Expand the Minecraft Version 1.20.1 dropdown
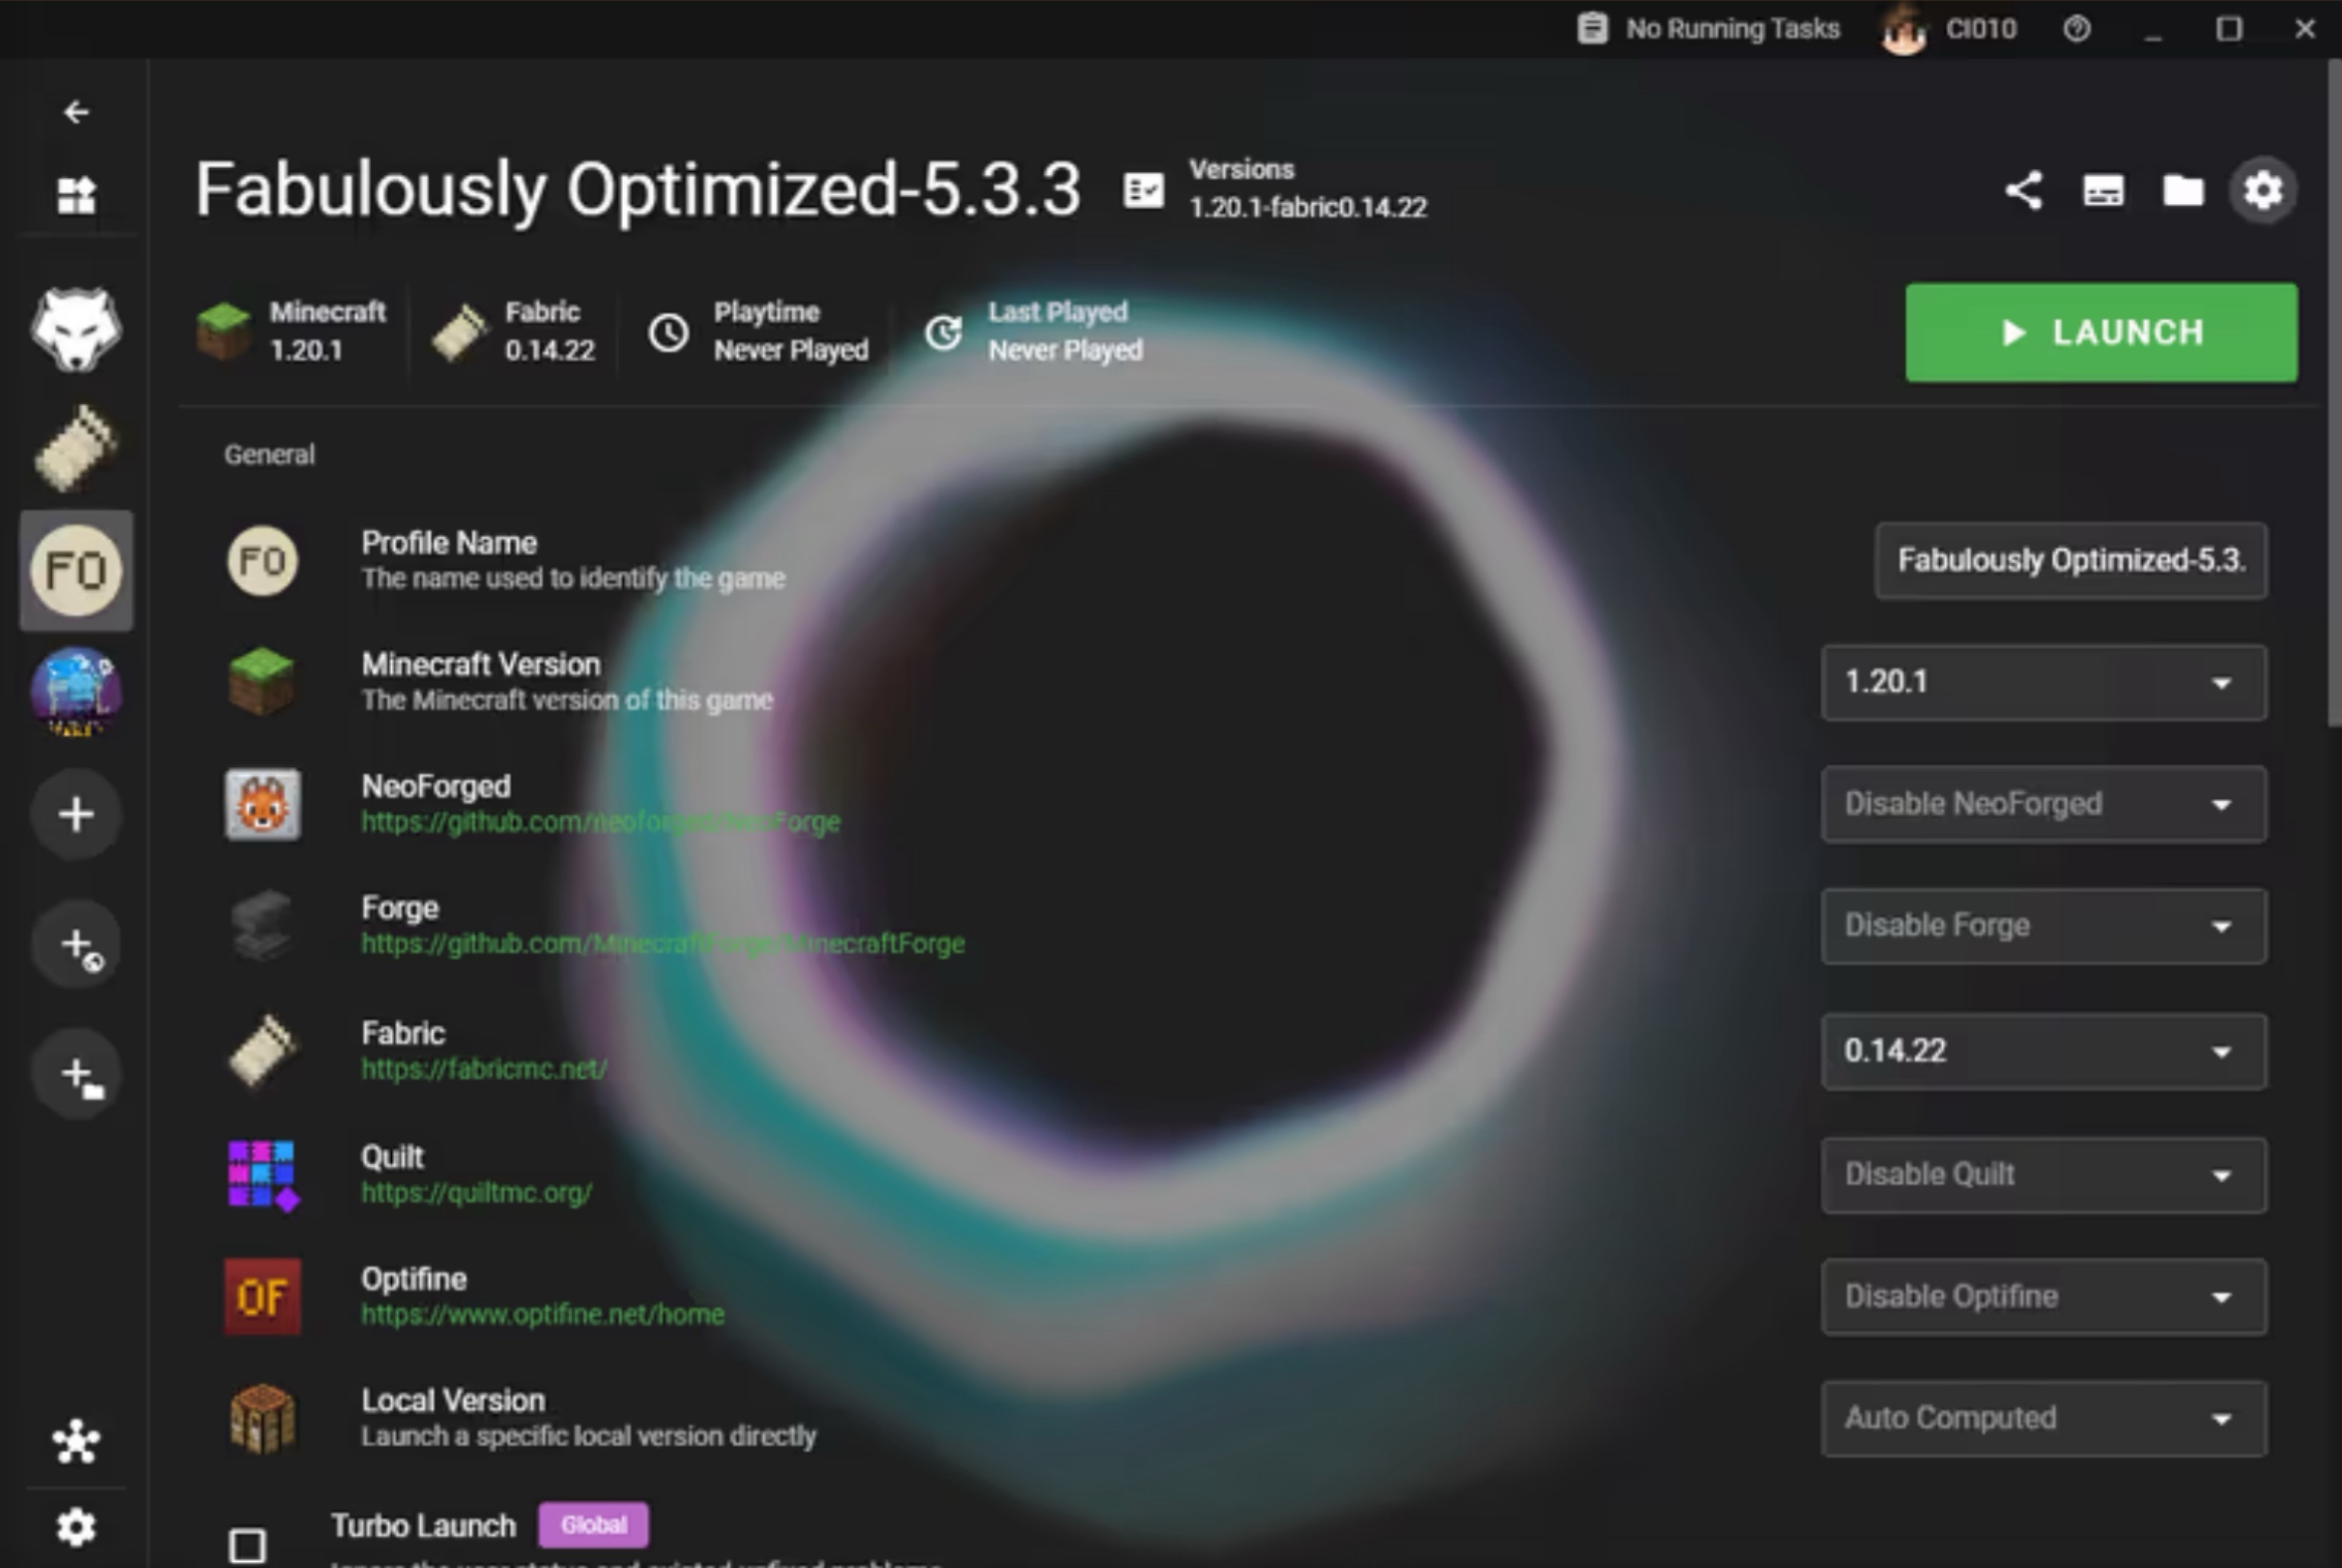The width and height of the screenshot is (2342, 1568). (2044, 682)
